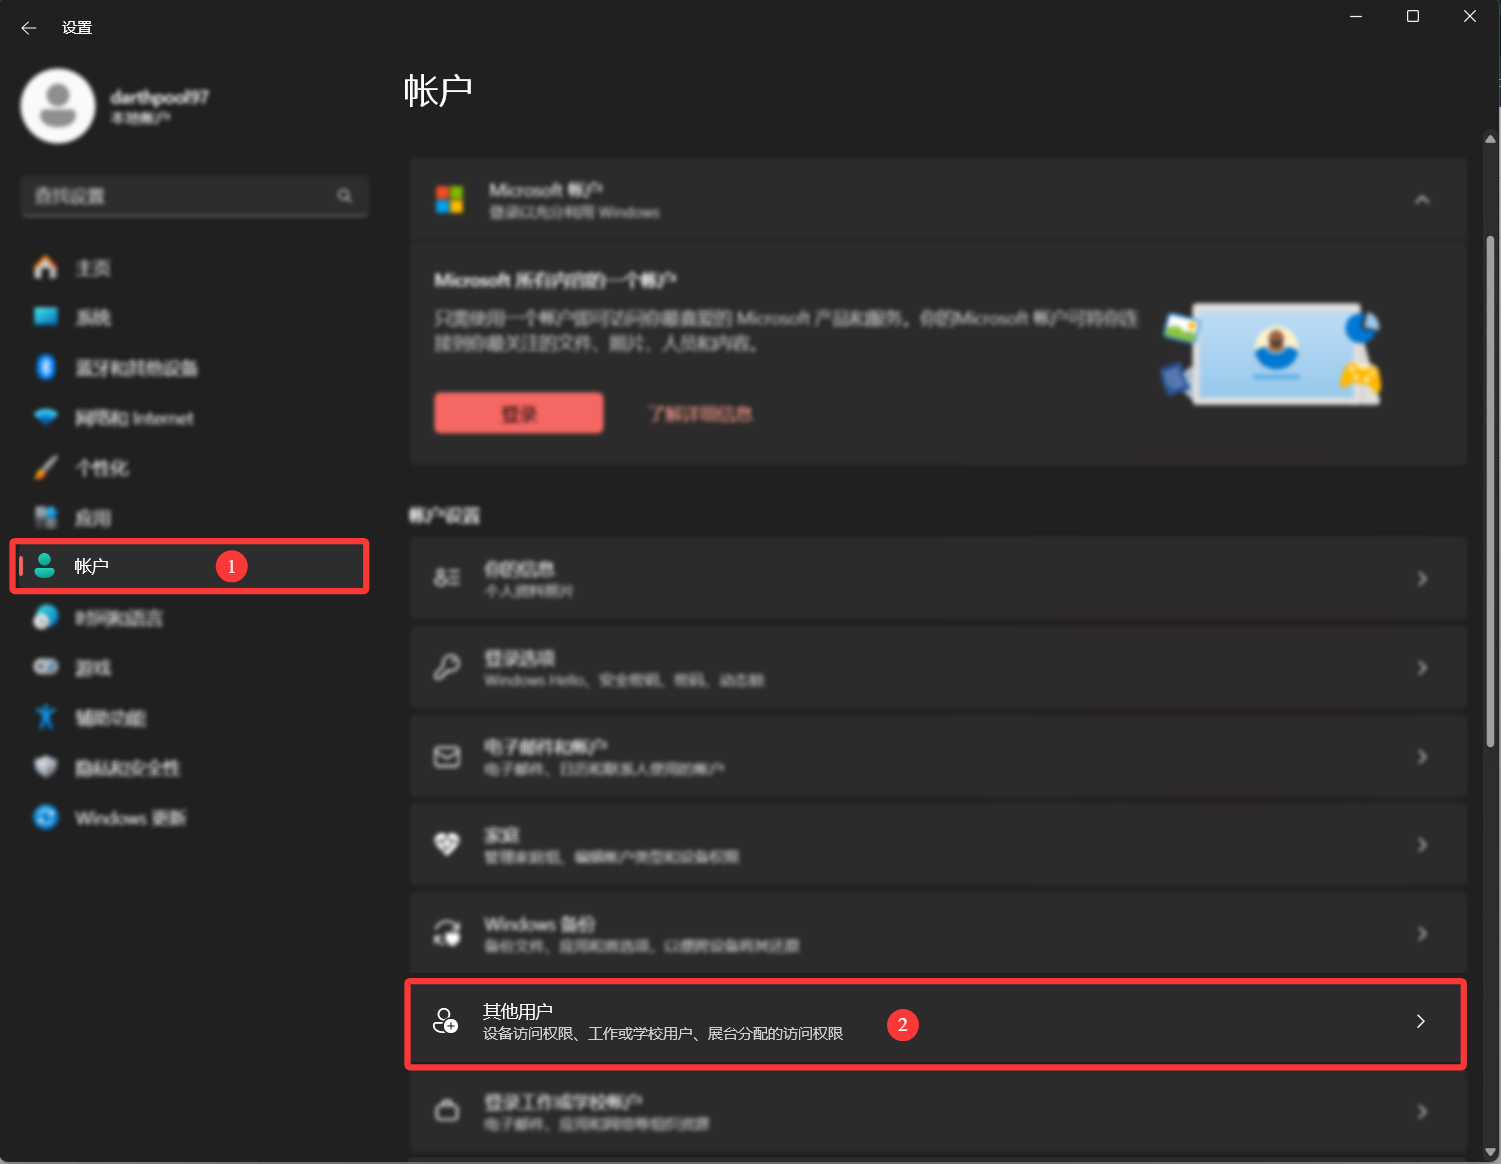Open the accessibility figure icon in sidebar
This screenshot has width=1501, height=1164.
(46, 717)
